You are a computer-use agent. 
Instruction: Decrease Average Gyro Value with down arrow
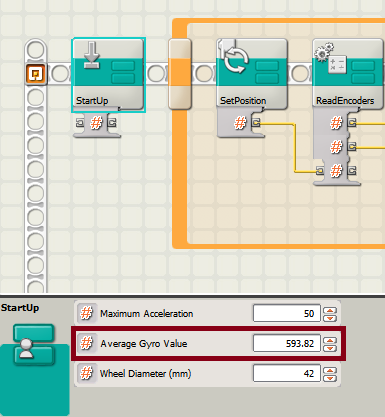330,348
